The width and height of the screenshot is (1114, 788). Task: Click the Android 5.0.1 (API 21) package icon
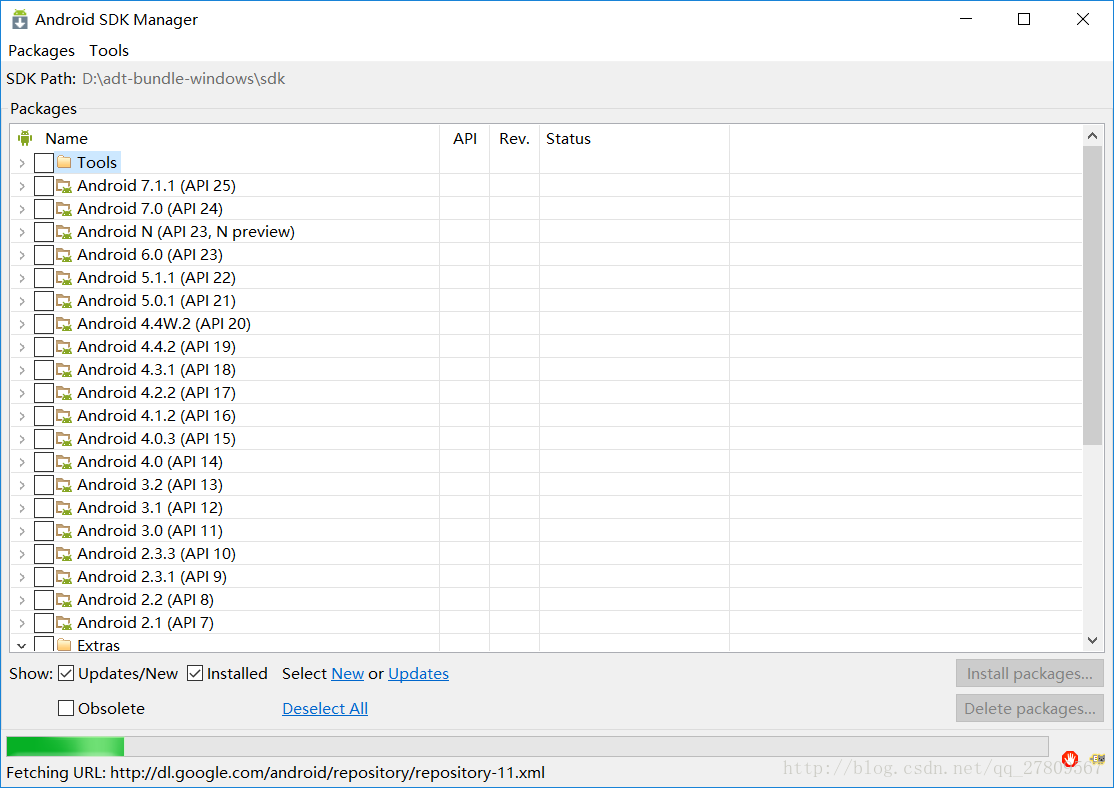(64, 301)
